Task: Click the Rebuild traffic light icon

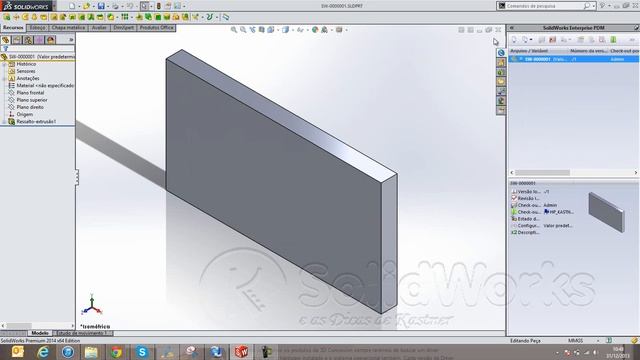Action: coord(158,6)
